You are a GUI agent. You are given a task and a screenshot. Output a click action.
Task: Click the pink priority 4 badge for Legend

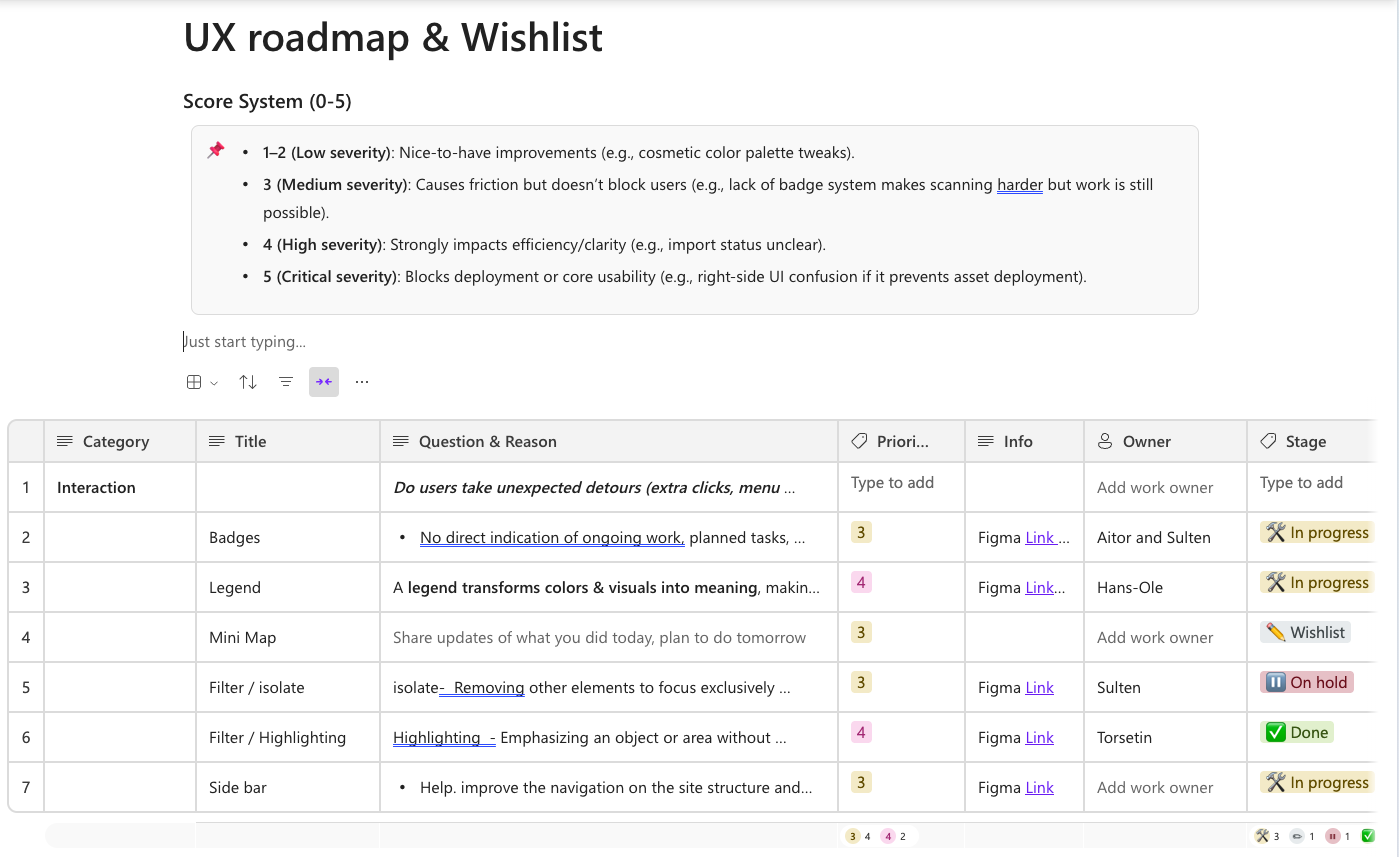click(861, 582)
